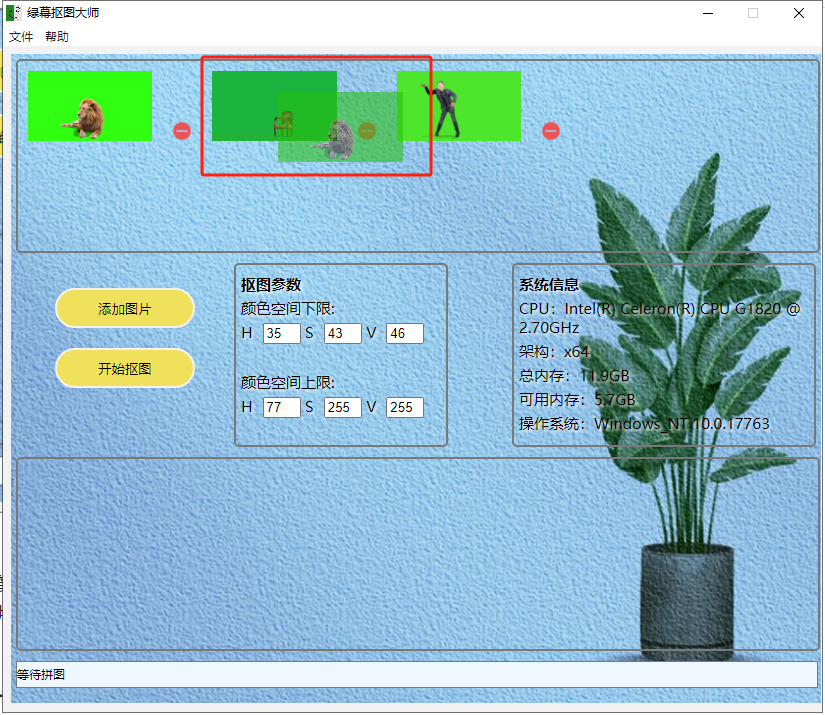Edit lower limit S field value 43
Image resolution: width=825 pixels, height=715 pixels.
coord(343,333)
